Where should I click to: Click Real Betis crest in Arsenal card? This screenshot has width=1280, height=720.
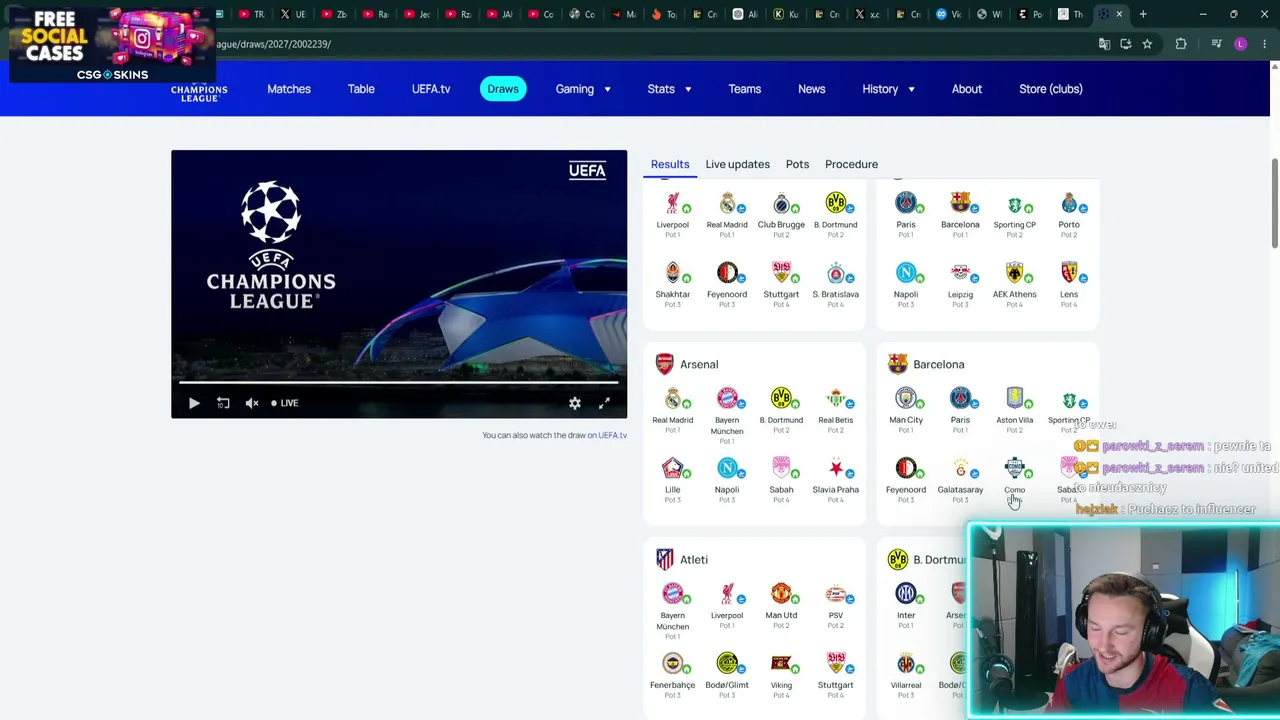pos(836,399)
